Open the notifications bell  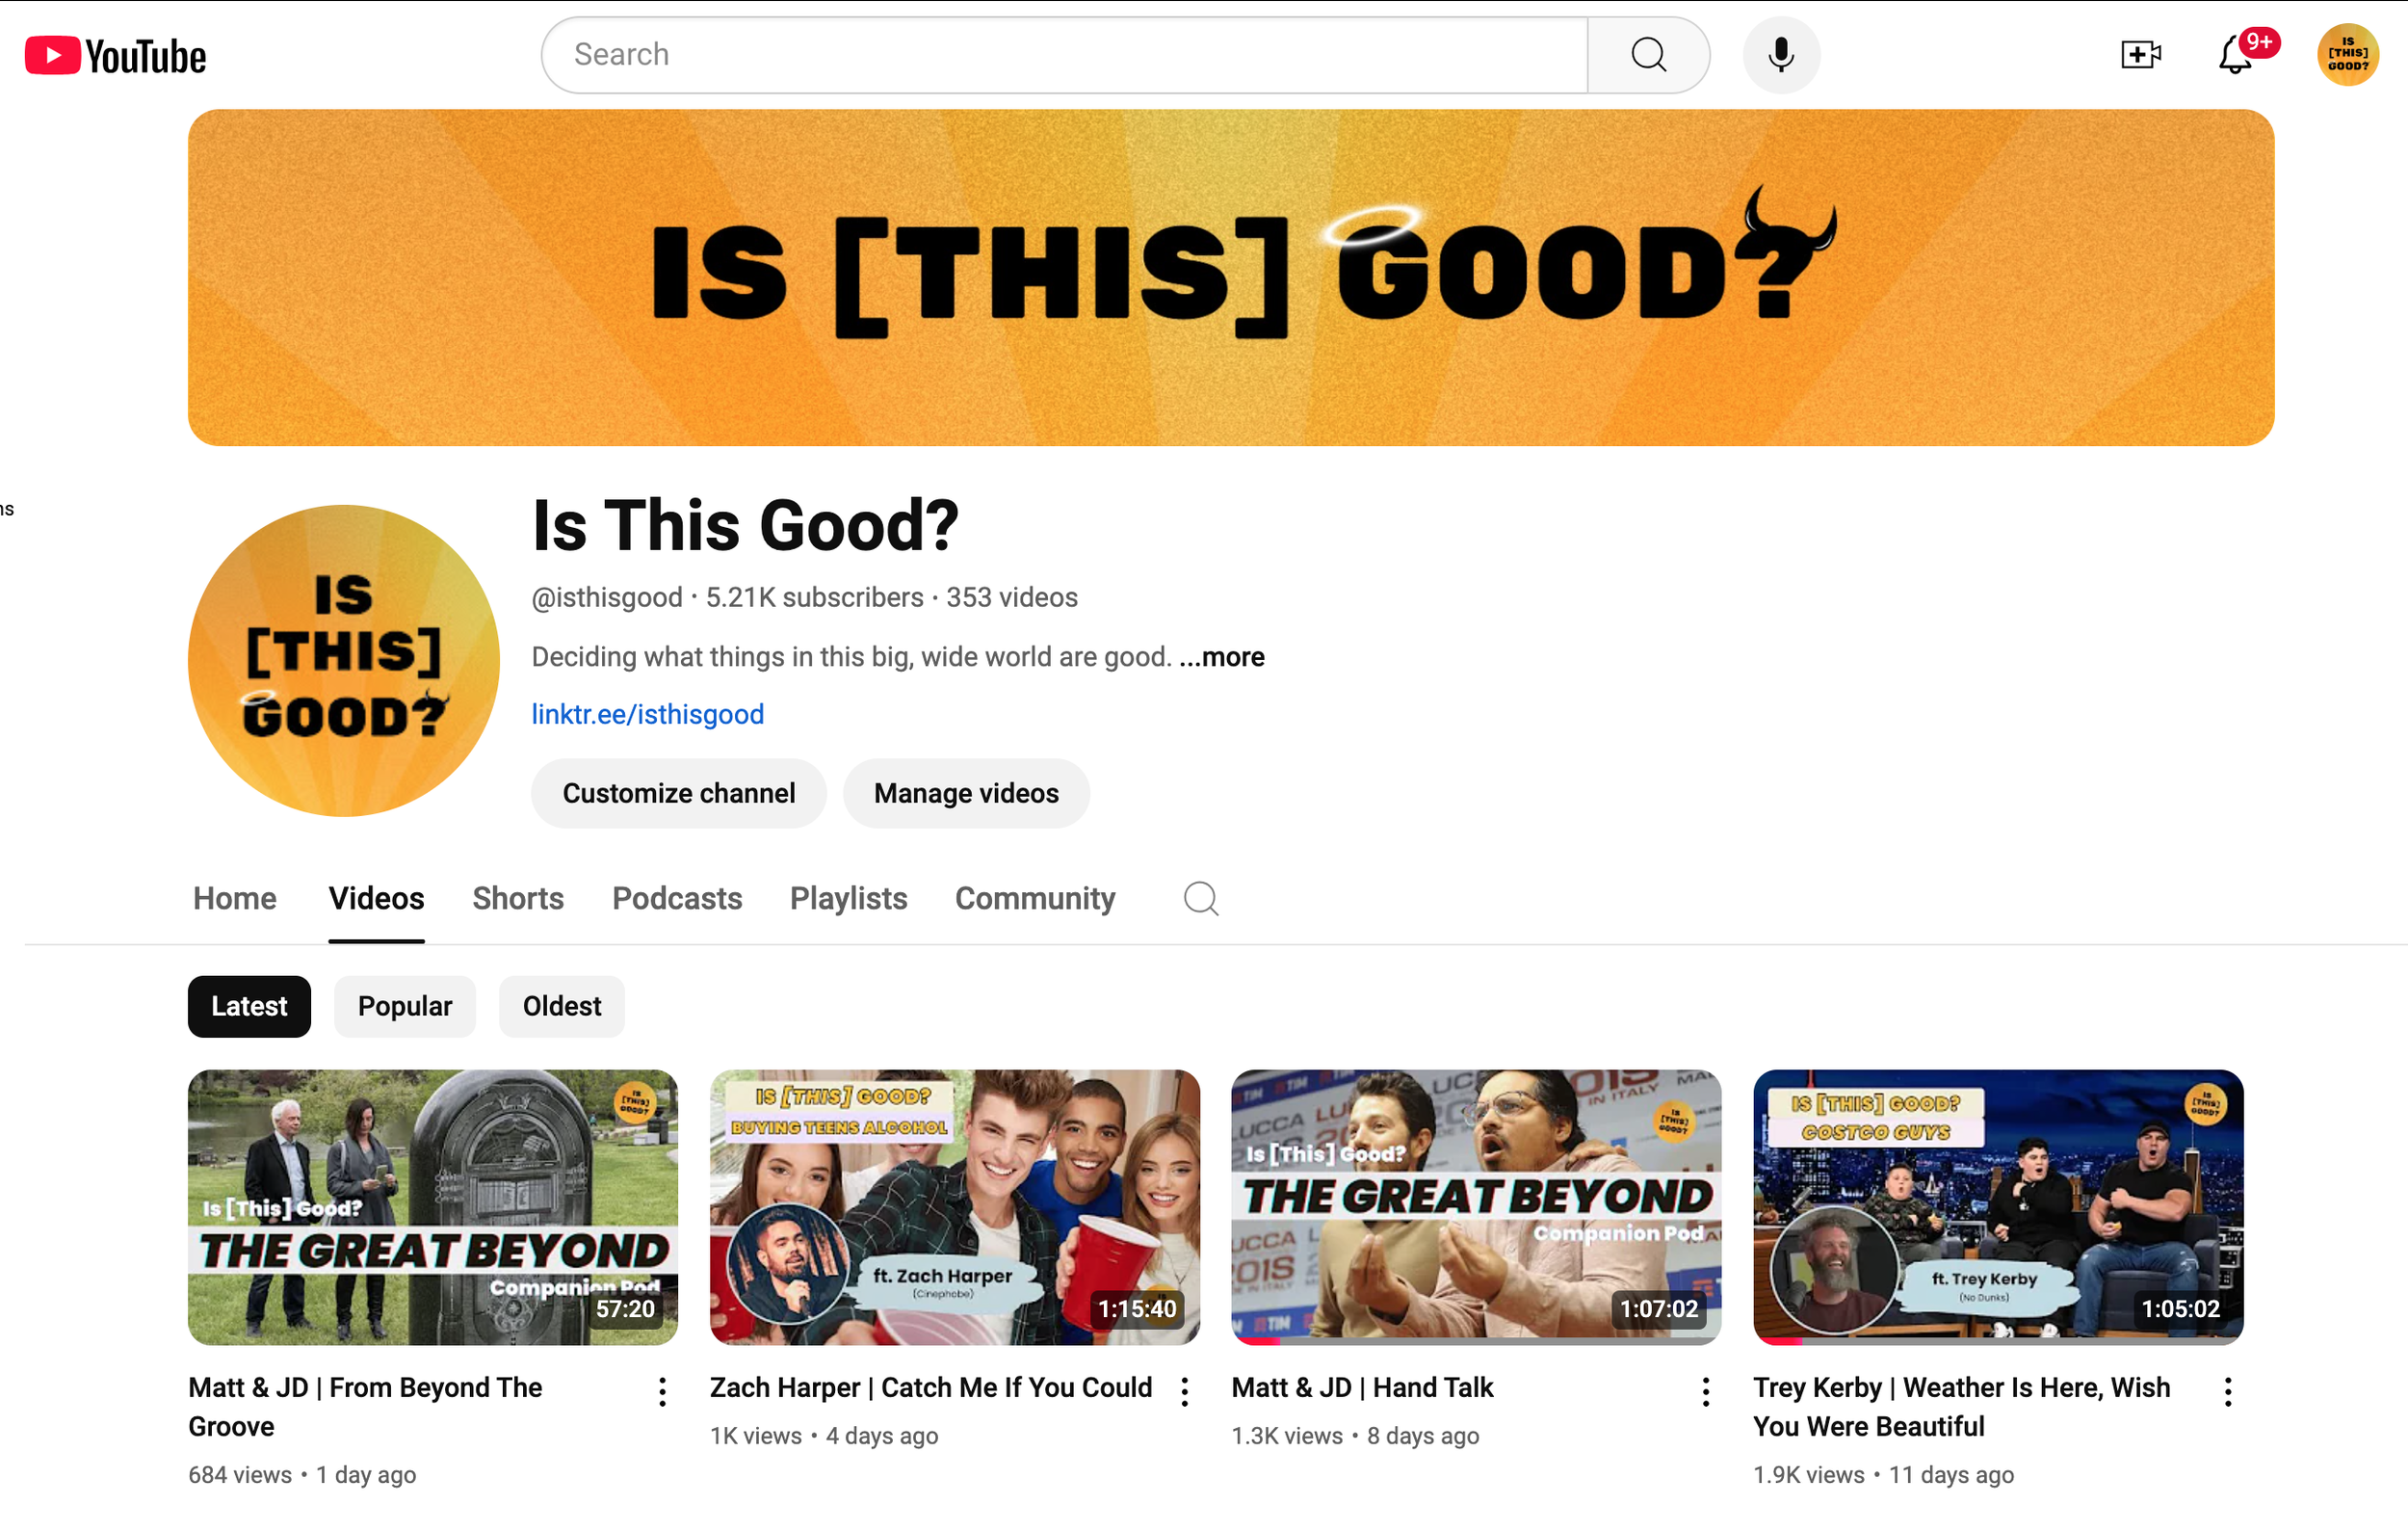tap(2234, 55)
